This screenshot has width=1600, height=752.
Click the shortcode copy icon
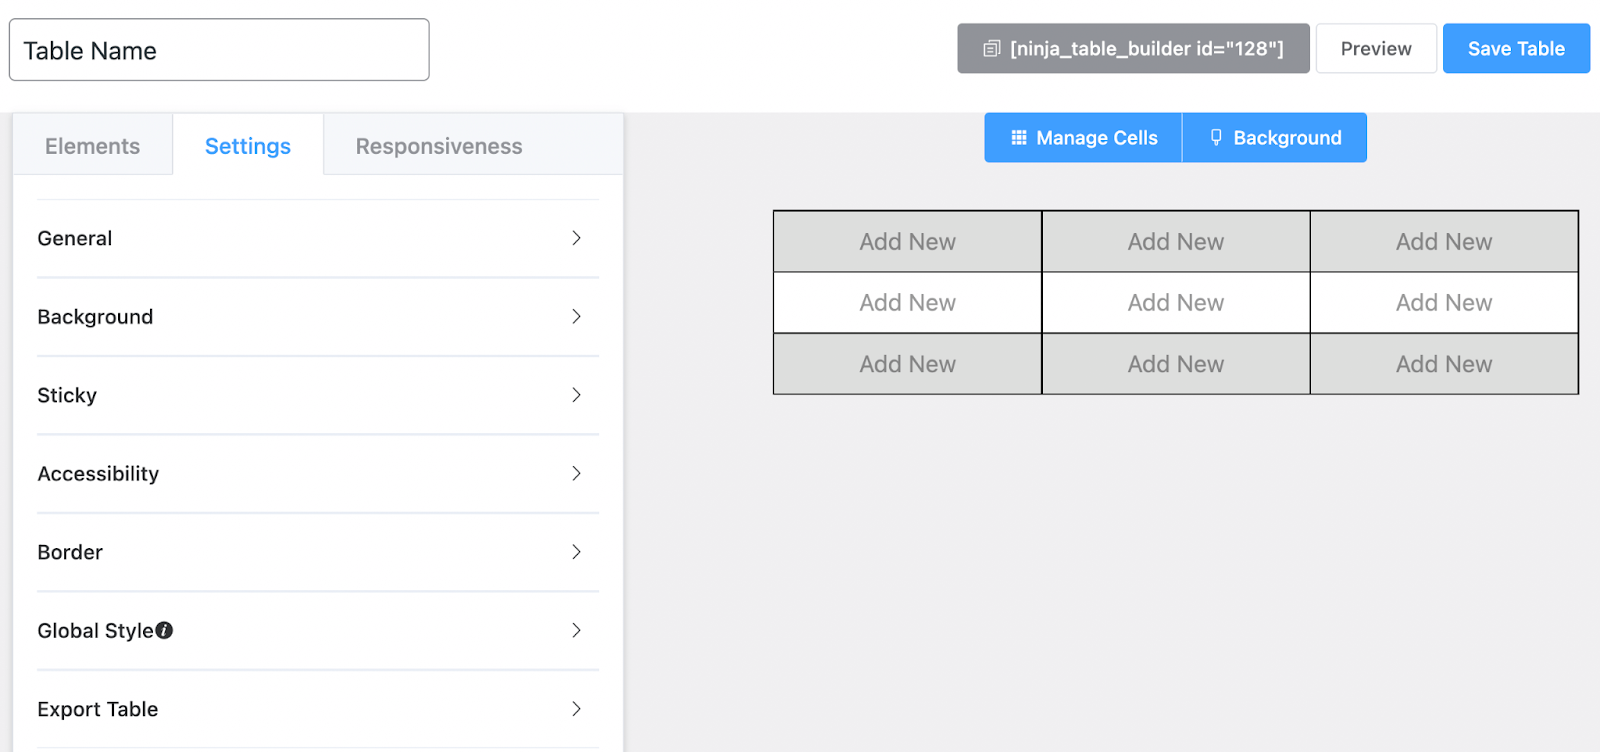point(991,49)
